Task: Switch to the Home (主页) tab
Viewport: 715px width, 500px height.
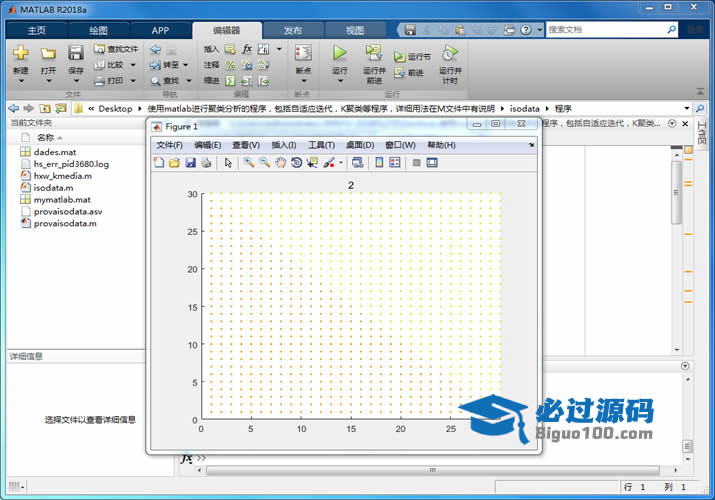Action: tap(36, 31)
